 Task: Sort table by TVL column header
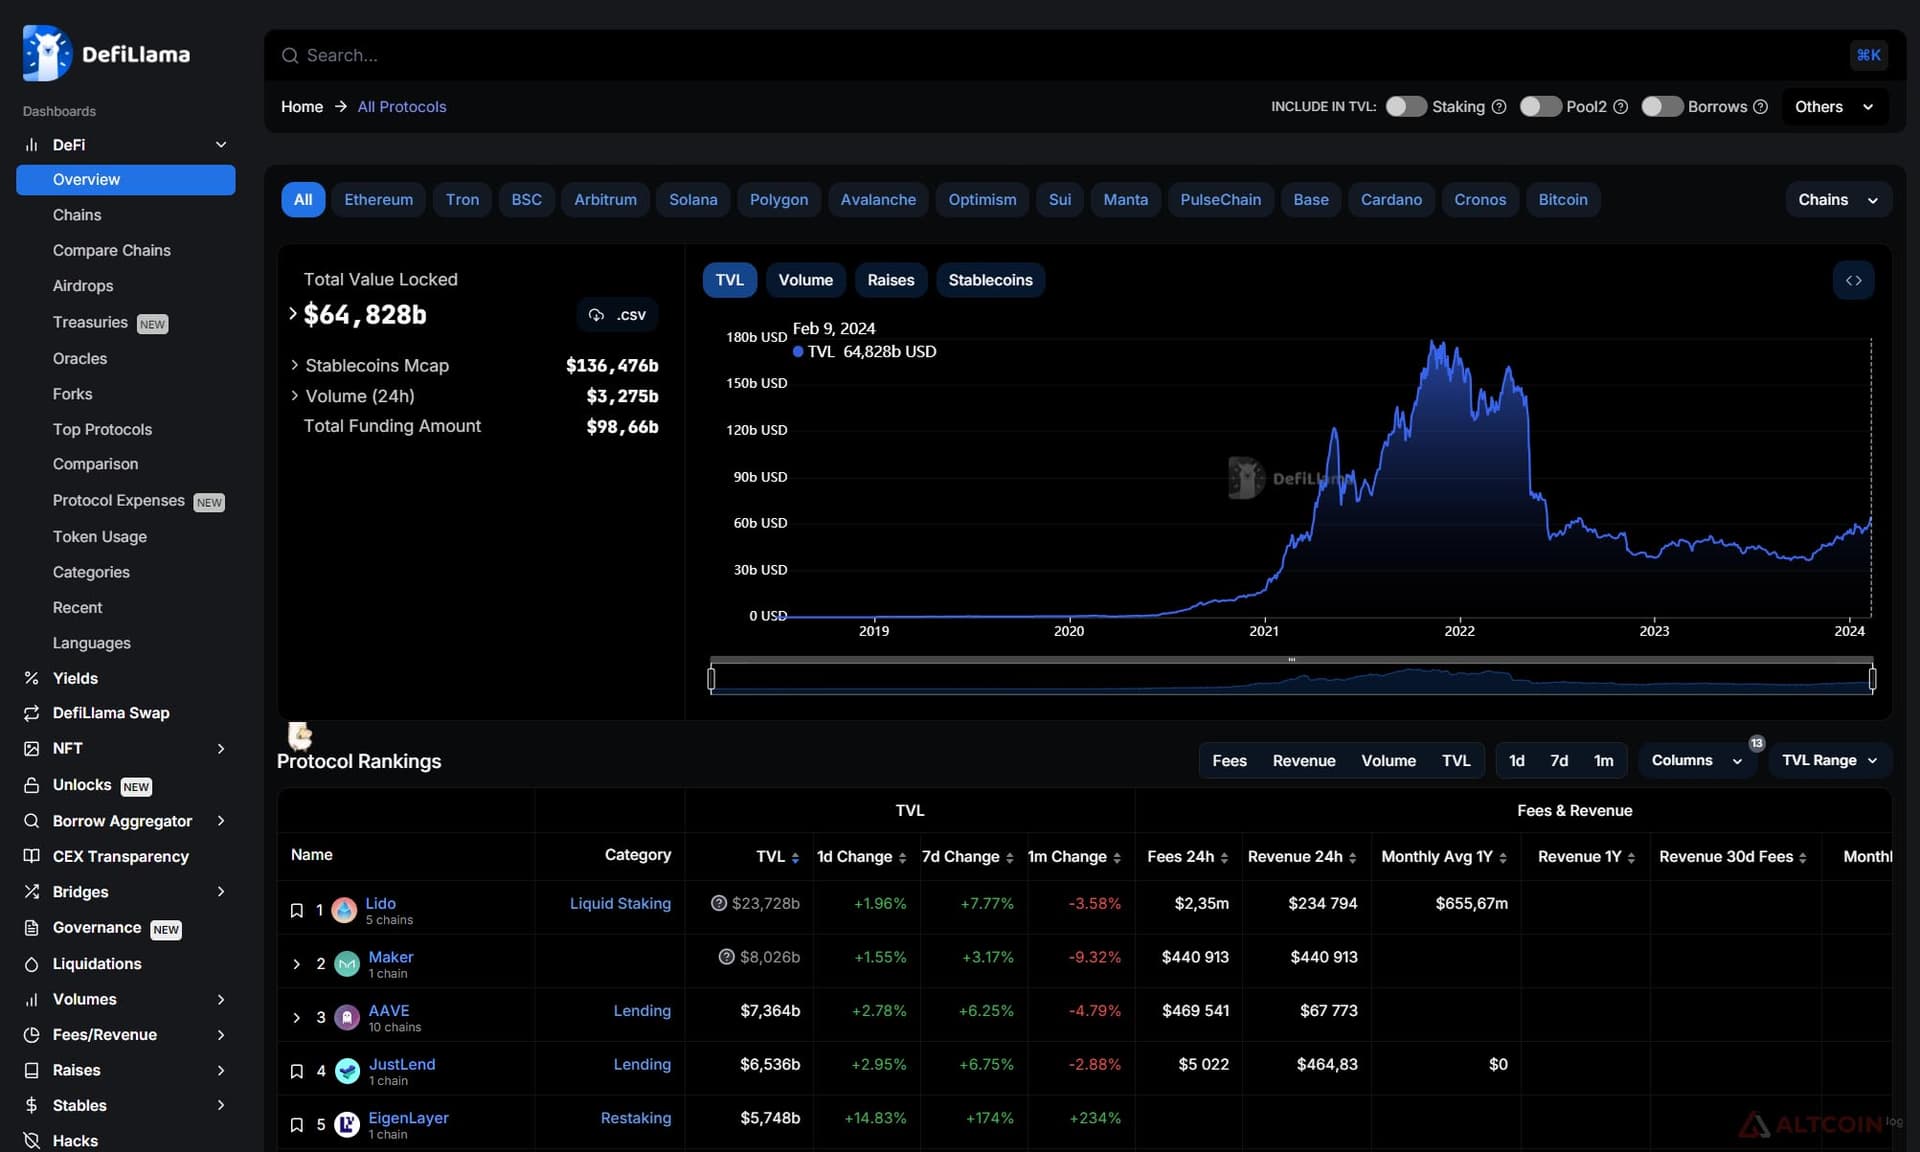point(777,857)
